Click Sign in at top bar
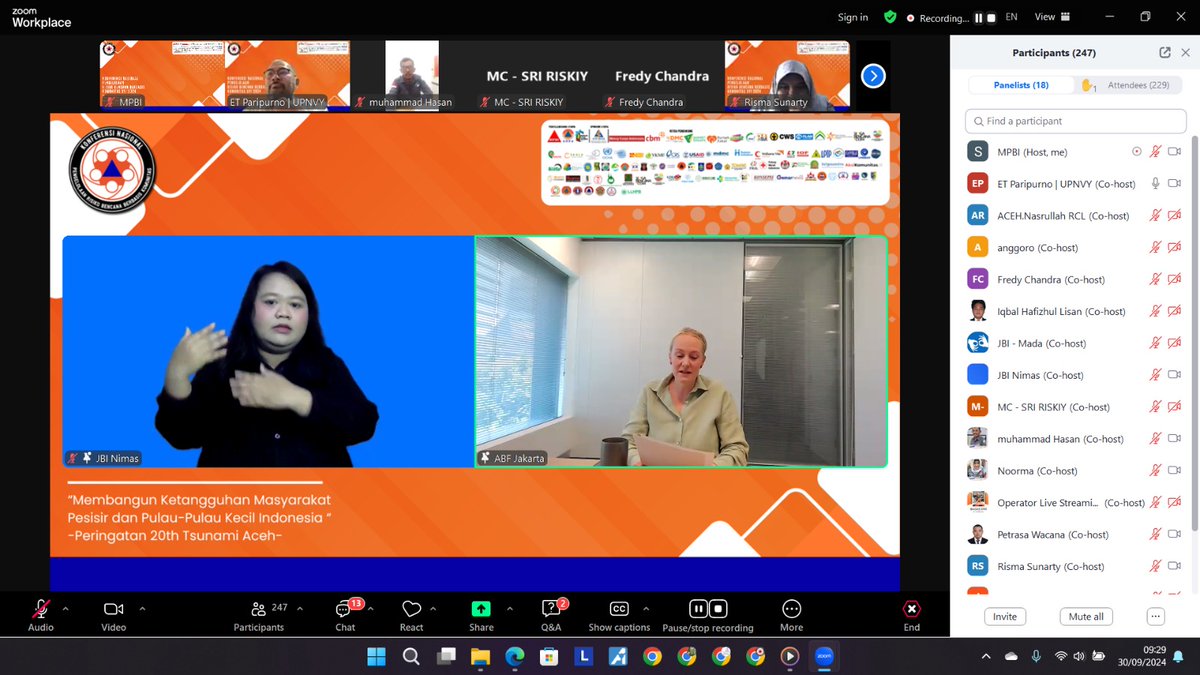Image resolution: width=1200 pixels, height=675 pixels. [x=853, y=17]
